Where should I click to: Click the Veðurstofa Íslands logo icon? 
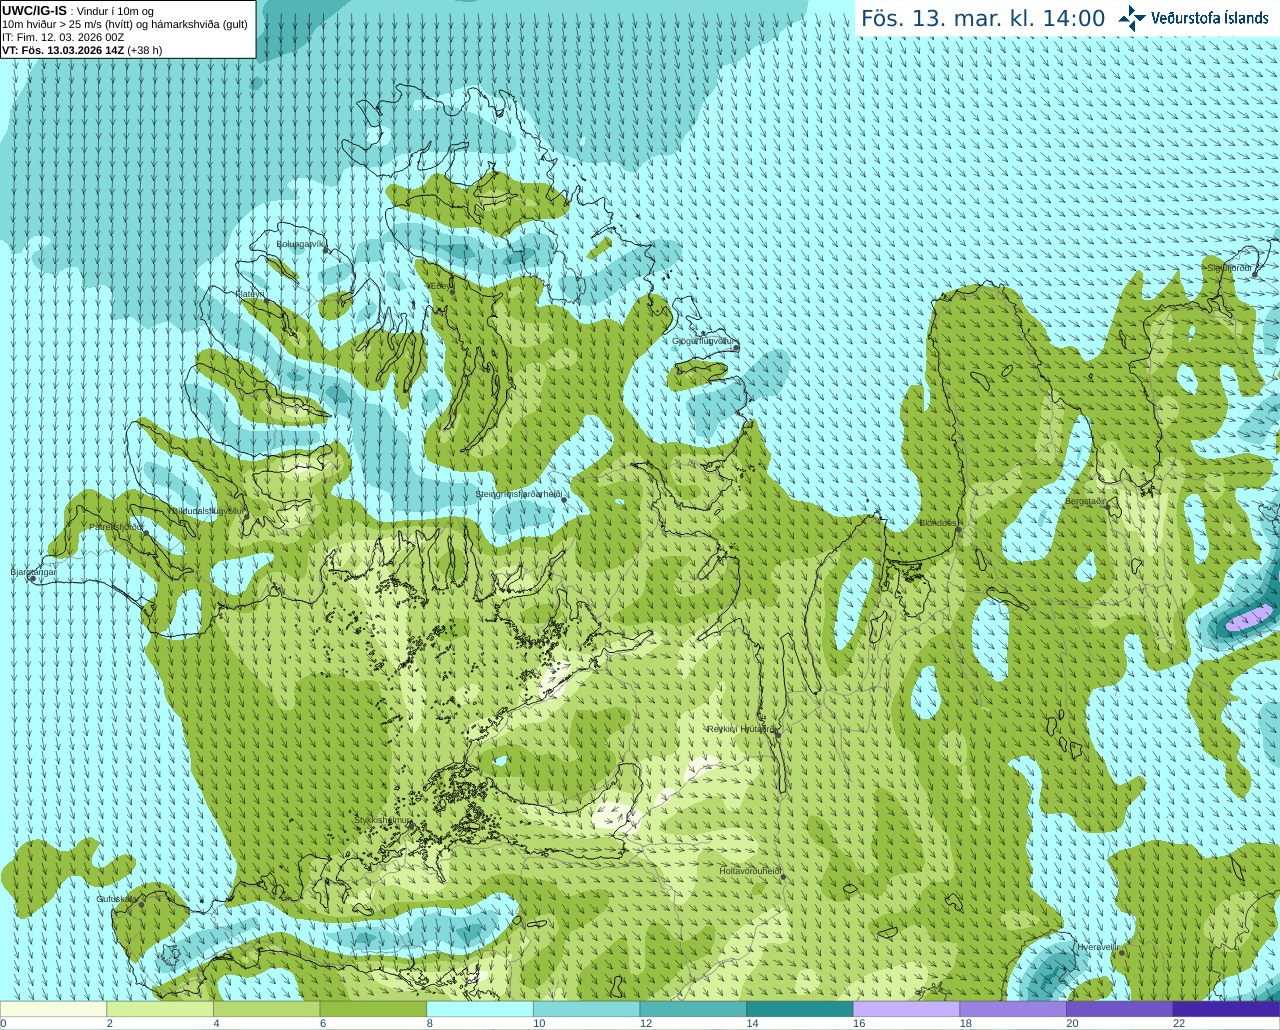1132,18
